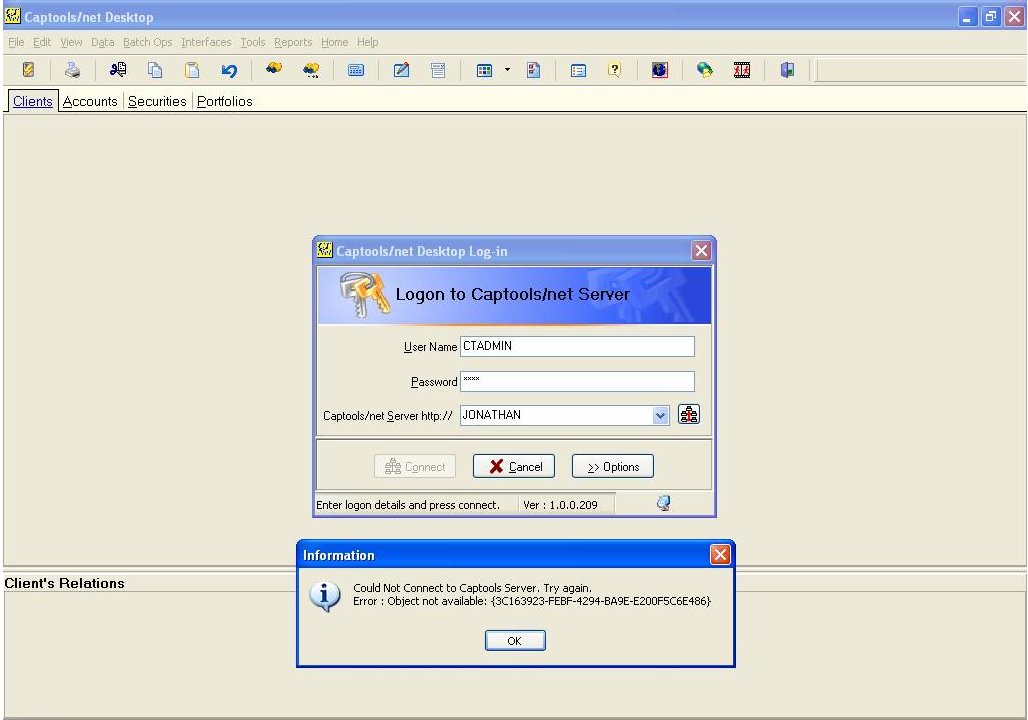This screenshot has width=1028, height=720.
Task: Click the clipboard paste toolbar icon
Action: [x=192, y=70]
